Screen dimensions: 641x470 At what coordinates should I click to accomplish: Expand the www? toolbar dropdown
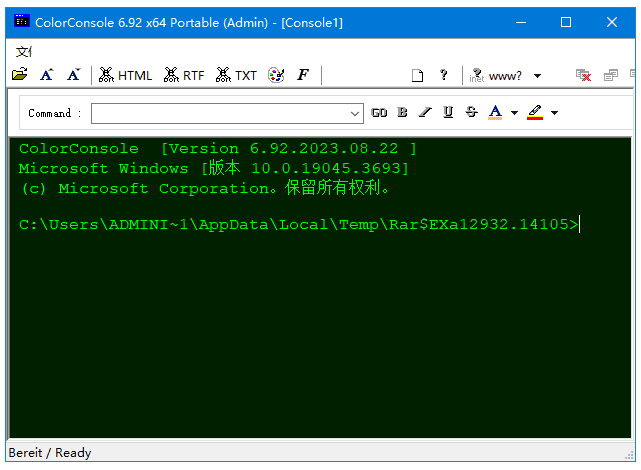pos(537,76)
